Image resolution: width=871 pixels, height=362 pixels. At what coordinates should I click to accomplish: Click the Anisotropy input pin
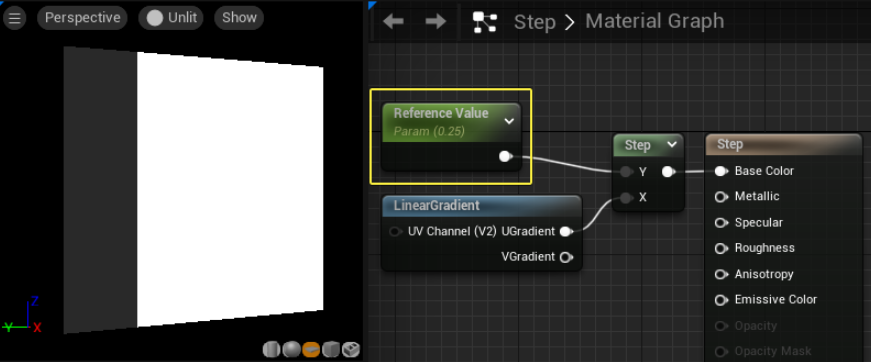pos(721,274)
